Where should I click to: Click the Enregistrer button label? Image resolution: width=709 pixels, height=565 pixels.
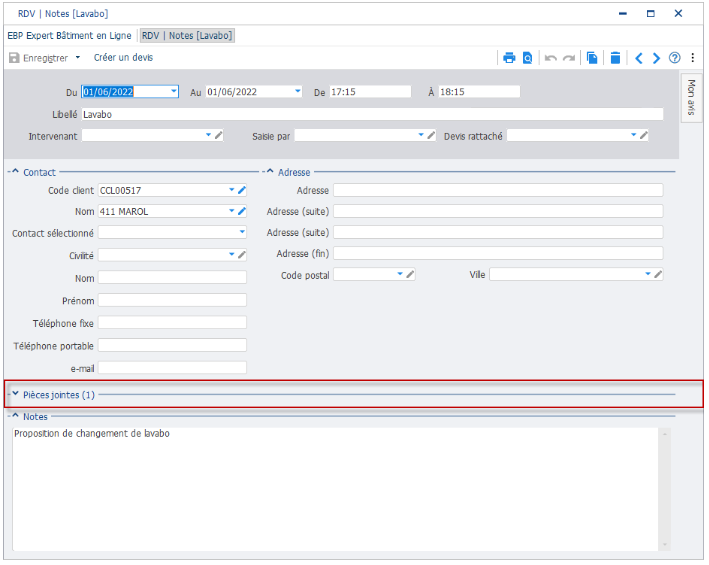tap(45, 58)
